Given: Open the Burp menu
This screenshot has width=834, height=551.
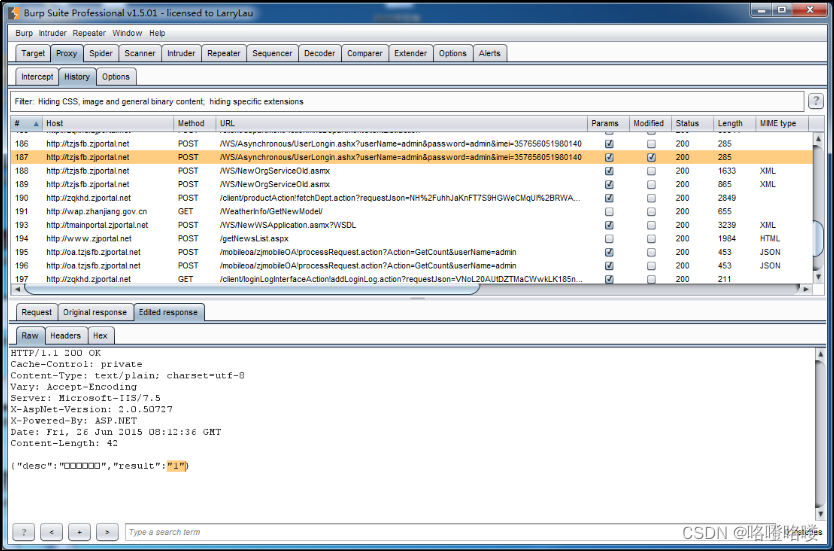Looking at the screenshot, I should pyautogui.click(x=24, y=33).
